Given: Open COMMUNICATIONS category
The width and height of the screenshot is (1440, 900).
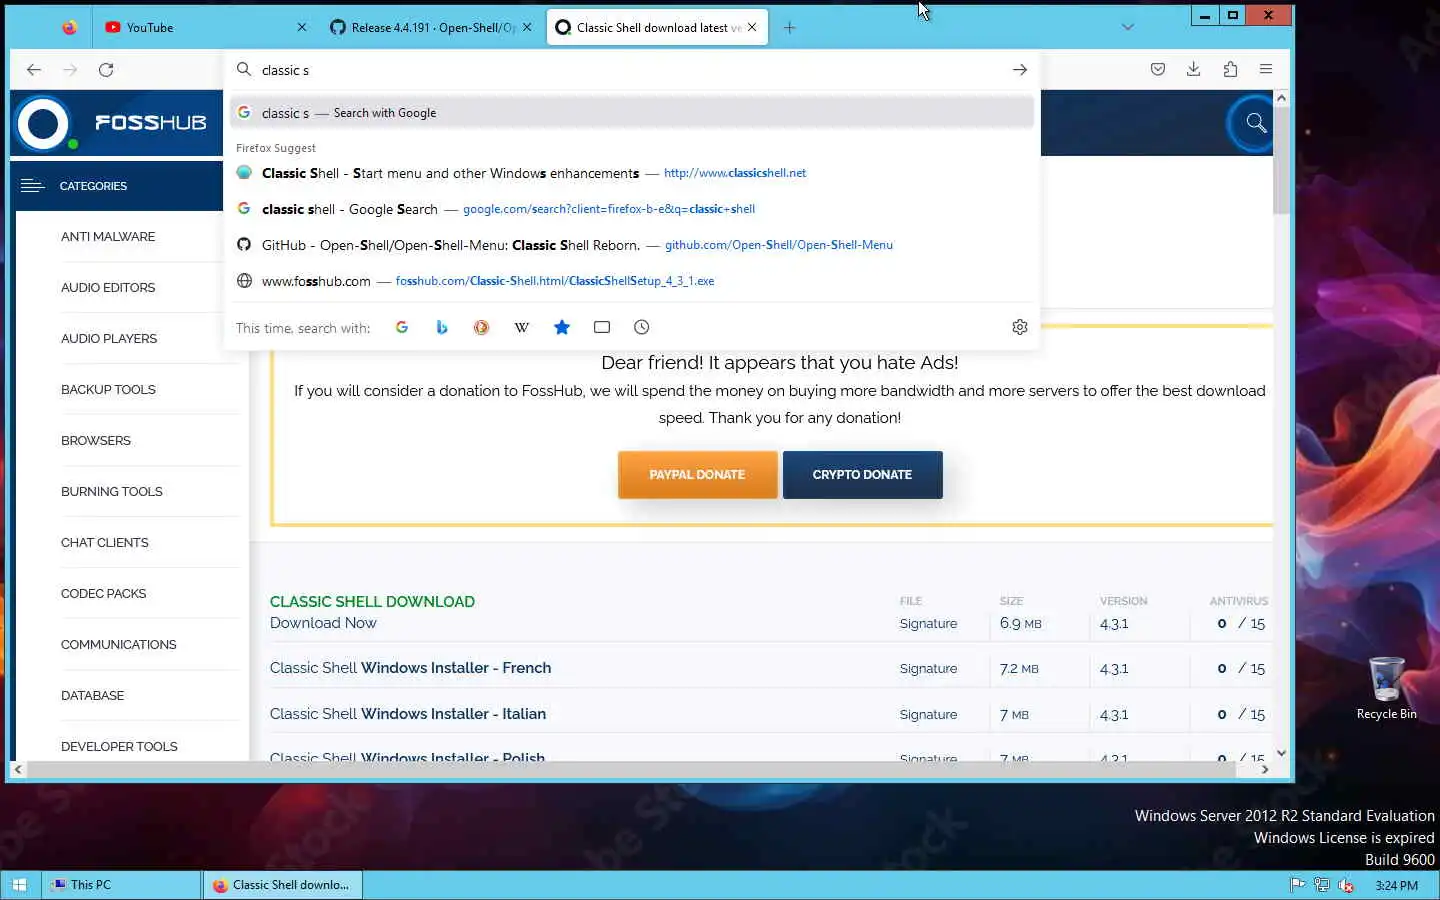Looking at the screenshot, I should click(119, 645).
